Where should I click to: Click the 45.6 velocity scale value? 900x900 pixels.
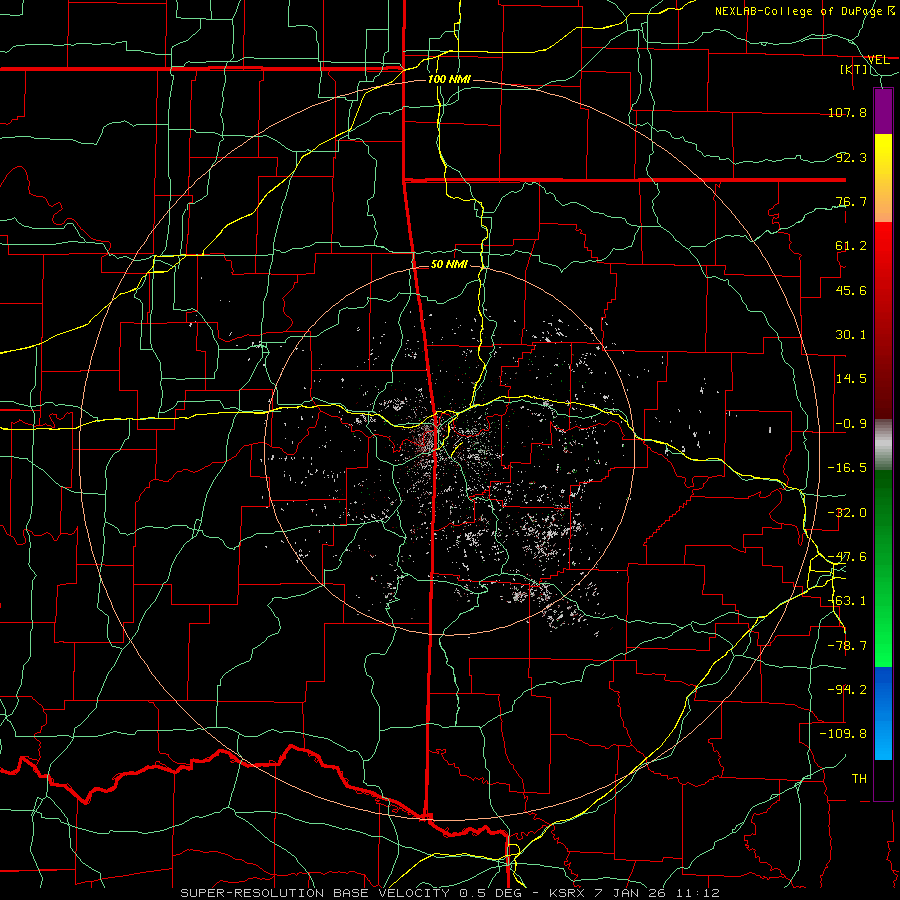pos(851,290)
